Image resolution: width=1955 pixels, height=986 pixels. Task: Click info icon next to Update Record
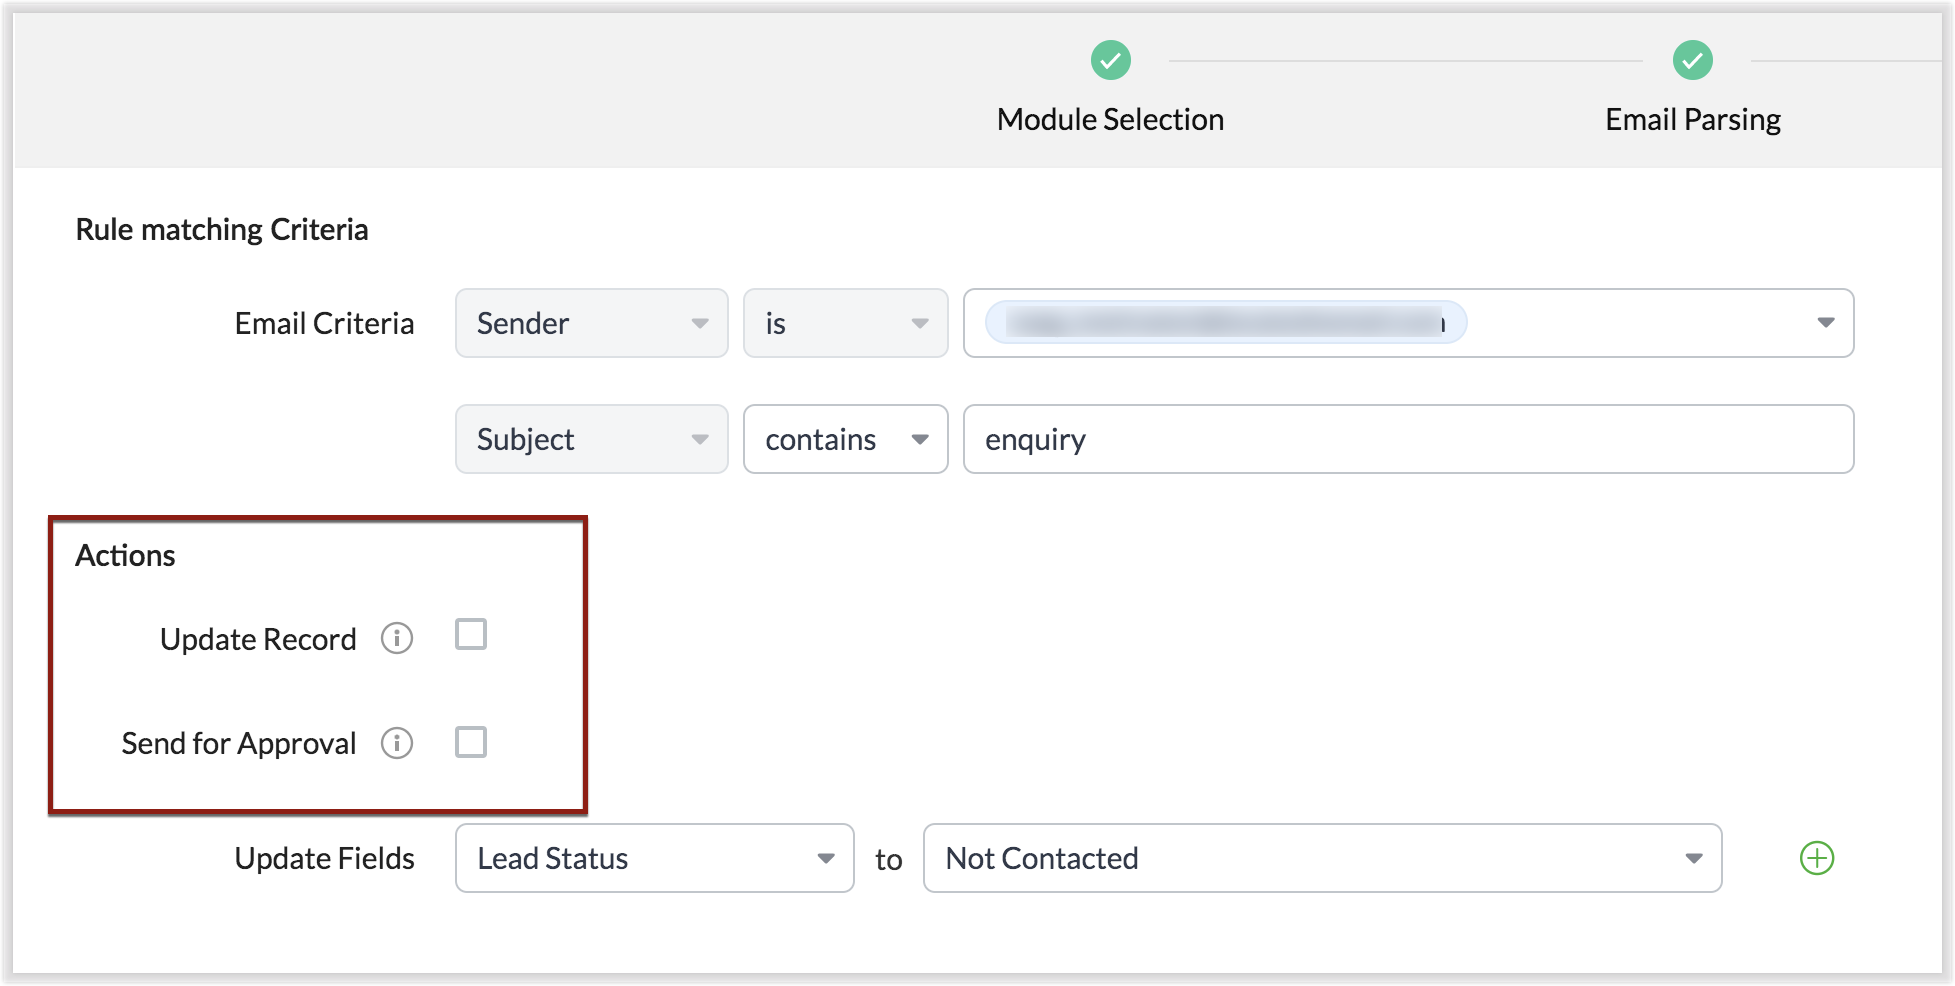click(x=397, y=638)
